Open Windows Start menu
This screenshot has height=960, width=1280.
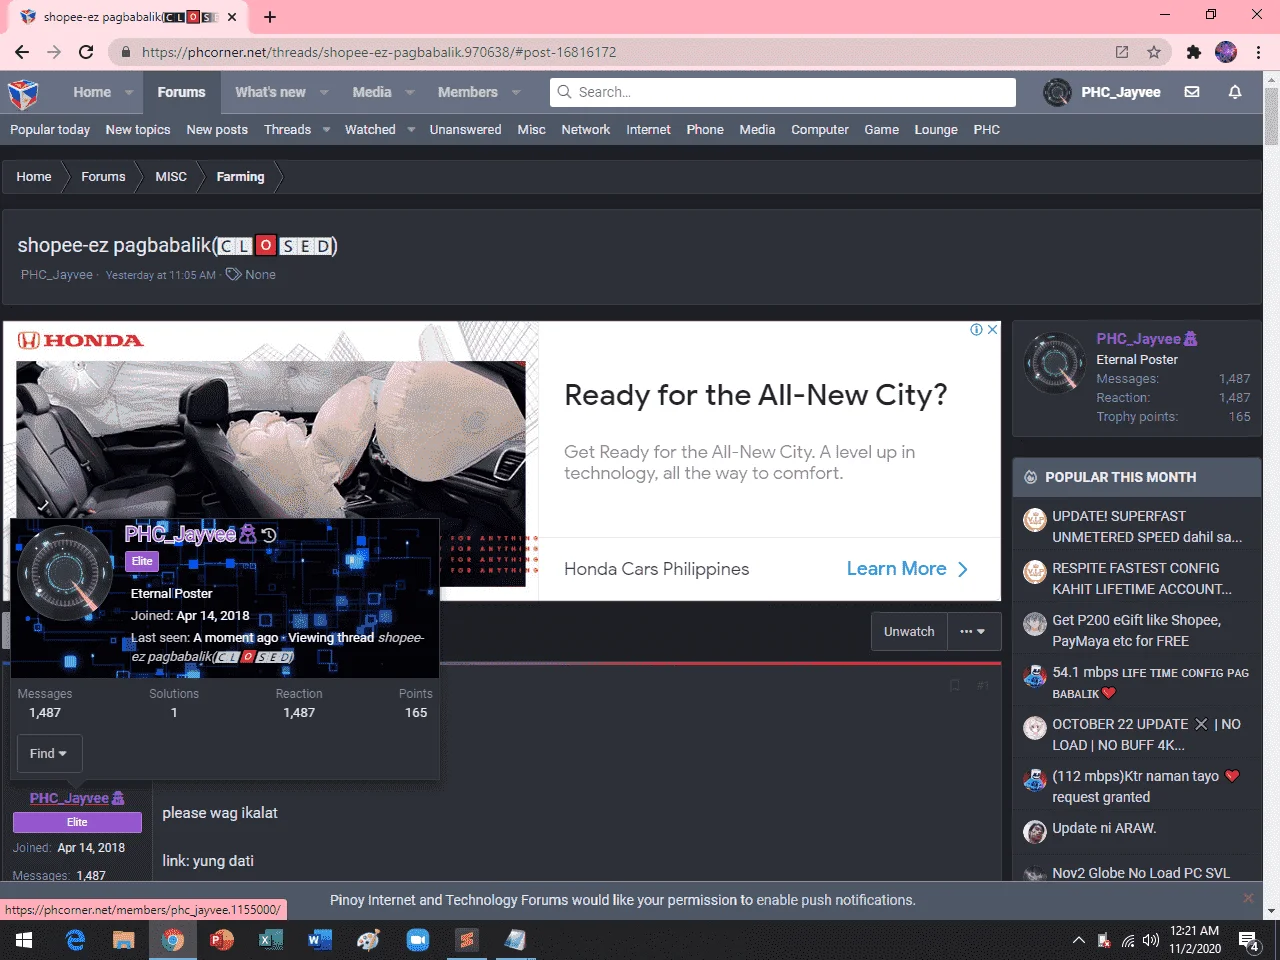tap(24, 940)
